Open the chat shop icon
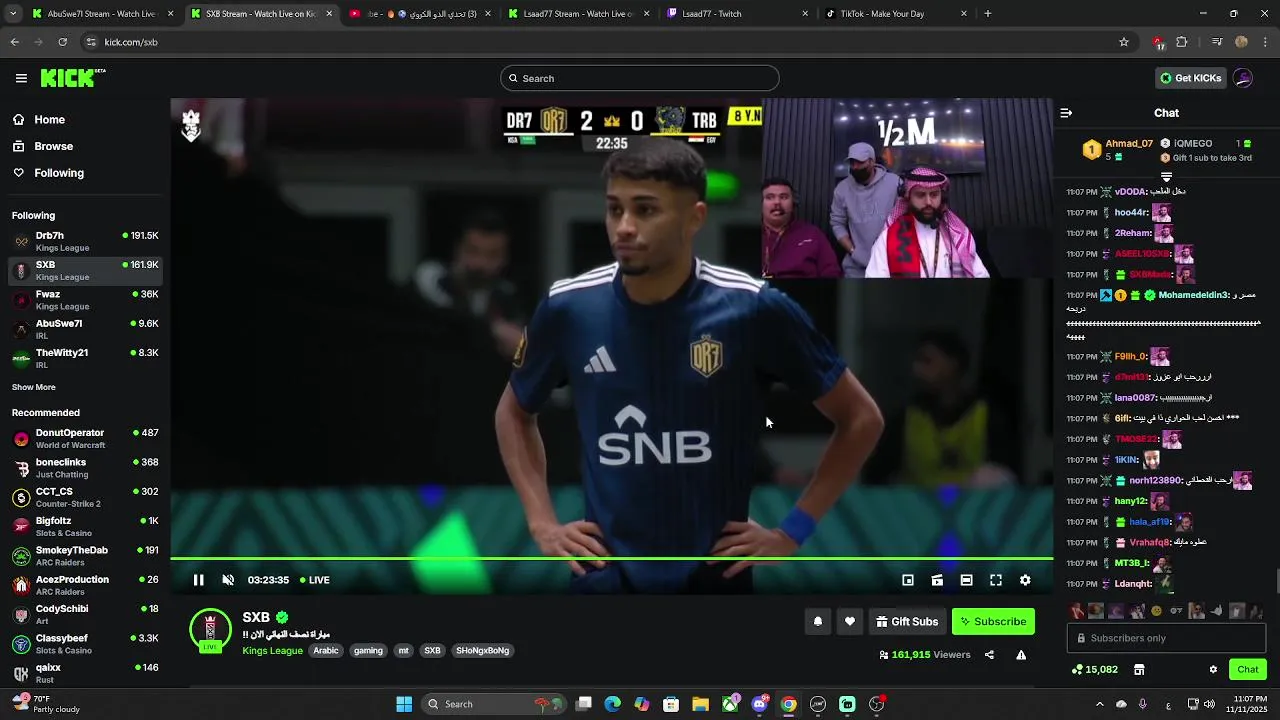Viewport: 1280px width, 720px height. pyautogui.click(x=1139, y=669)
